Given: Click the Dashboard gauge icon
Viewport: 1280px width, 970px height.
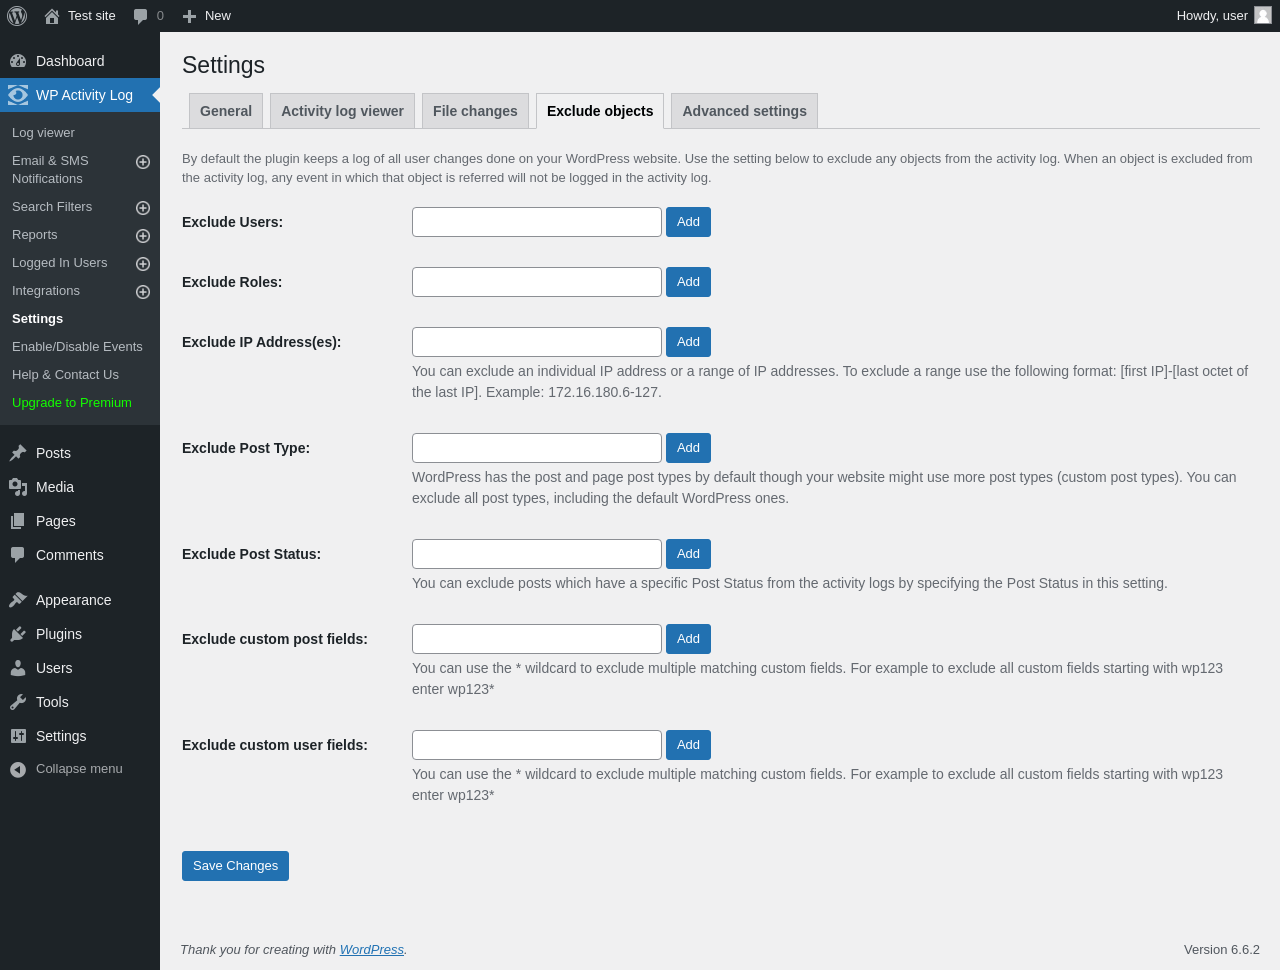Looking at the screenshot, I should (x=18, y=61).
